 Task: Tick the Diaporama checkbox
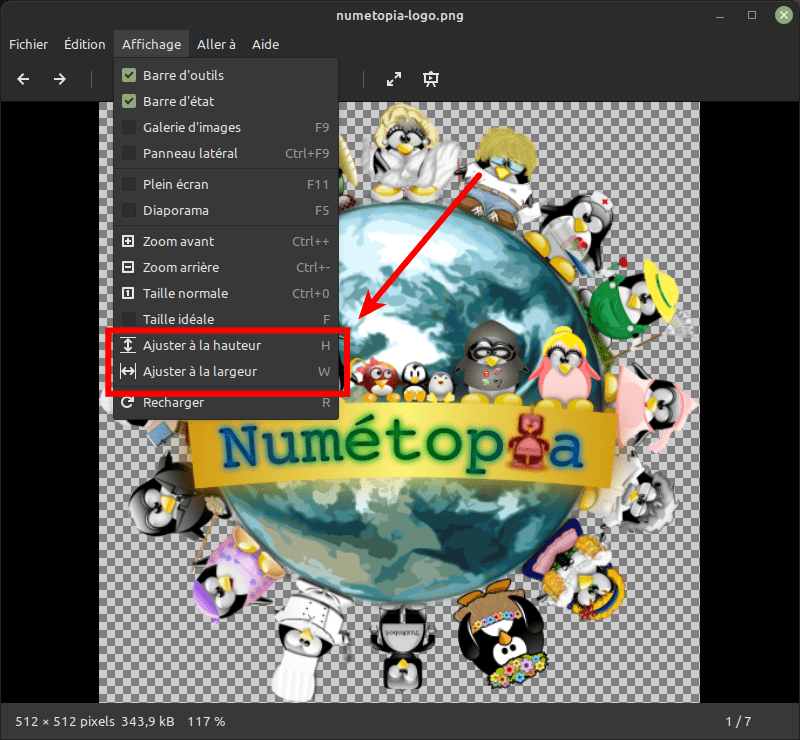[129, 211]
